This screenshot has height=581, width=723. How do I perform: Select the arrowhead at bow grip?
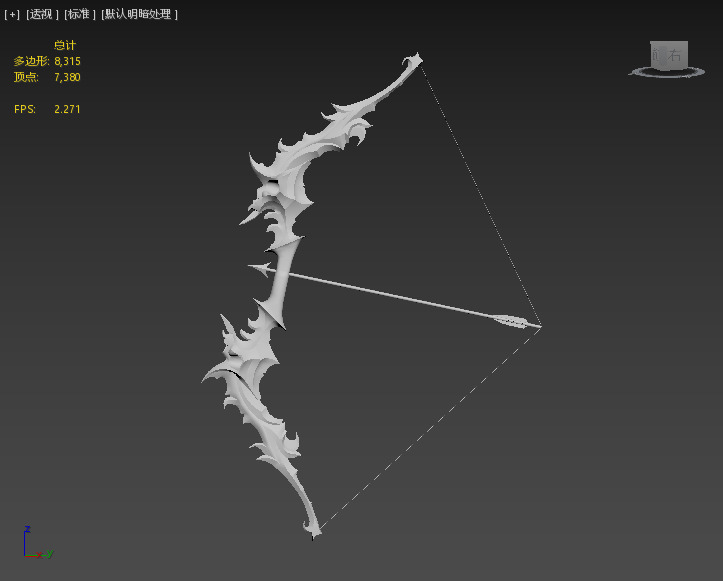coord(261,268)
